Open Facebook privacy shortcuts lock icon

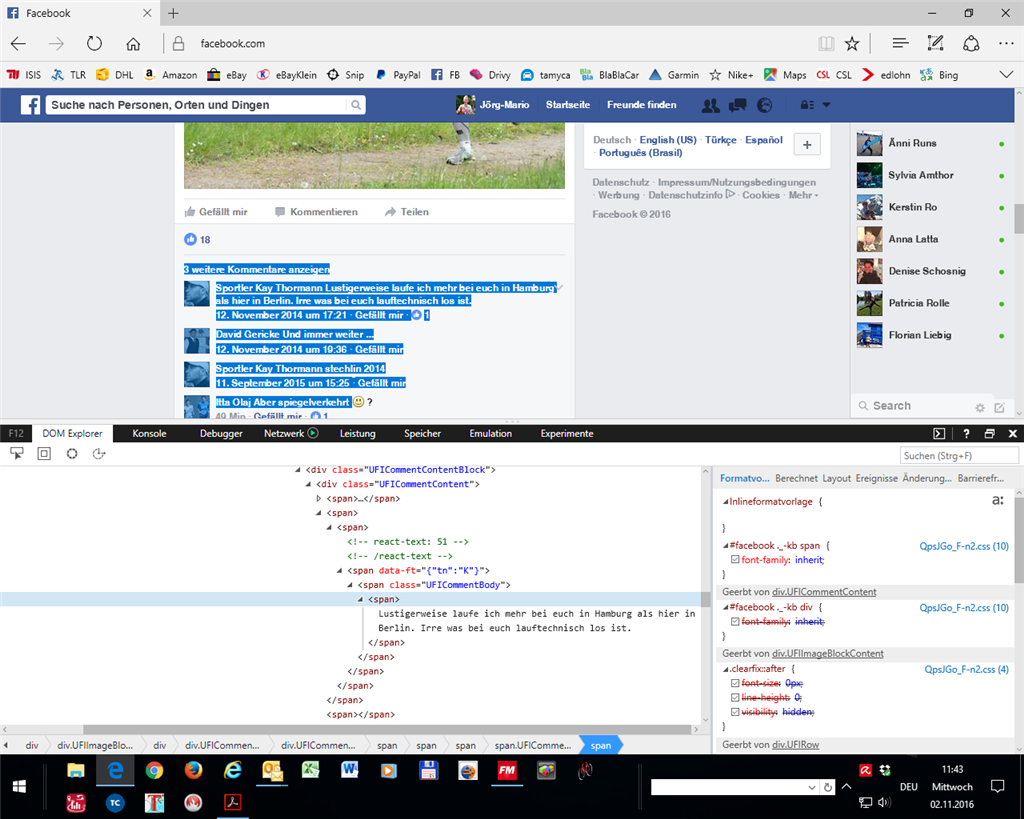807,105
